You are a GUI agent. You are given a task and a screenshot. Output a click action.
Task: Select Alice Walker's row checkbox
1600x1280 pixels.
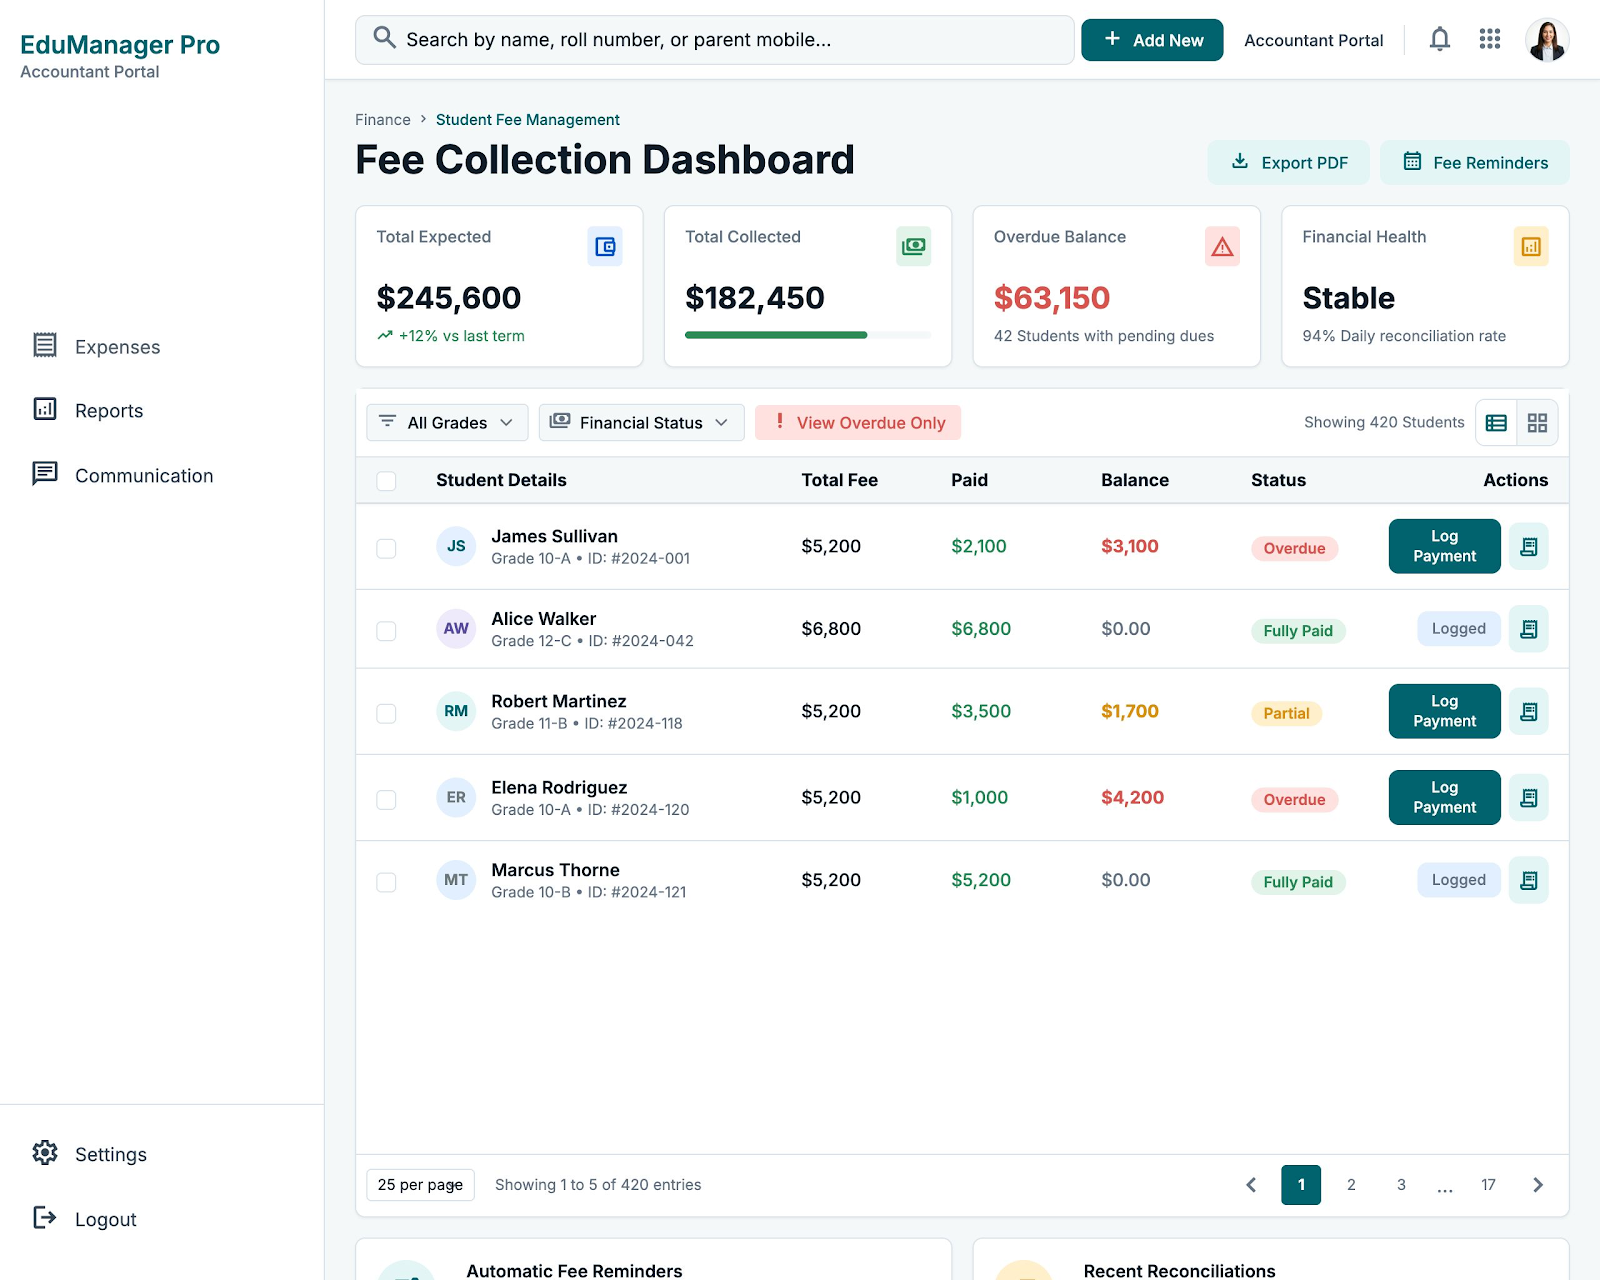[x=386, y=631]
